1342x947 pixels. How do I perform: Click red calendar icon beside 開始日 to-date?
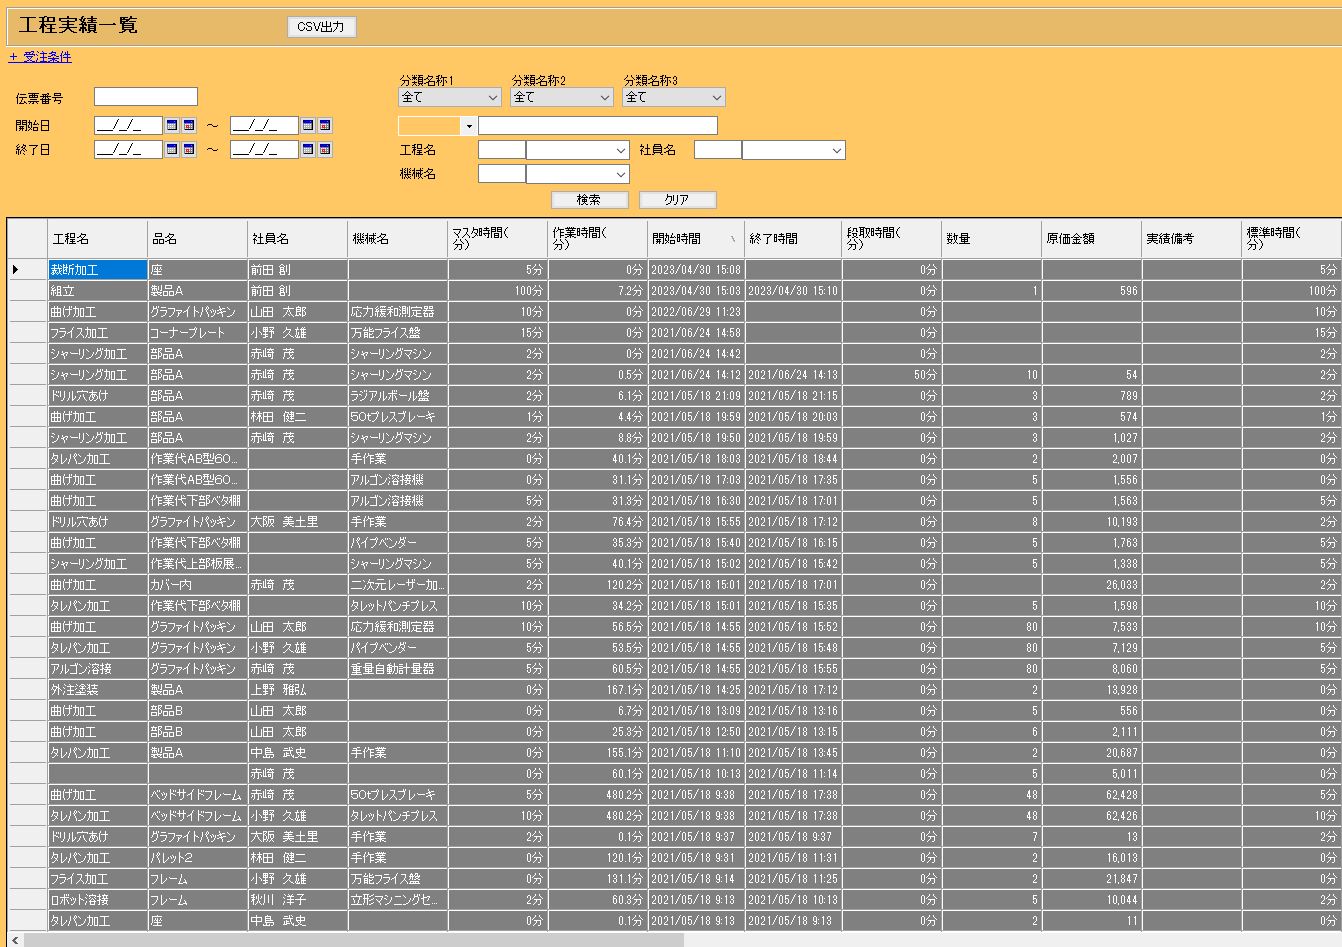325,125
